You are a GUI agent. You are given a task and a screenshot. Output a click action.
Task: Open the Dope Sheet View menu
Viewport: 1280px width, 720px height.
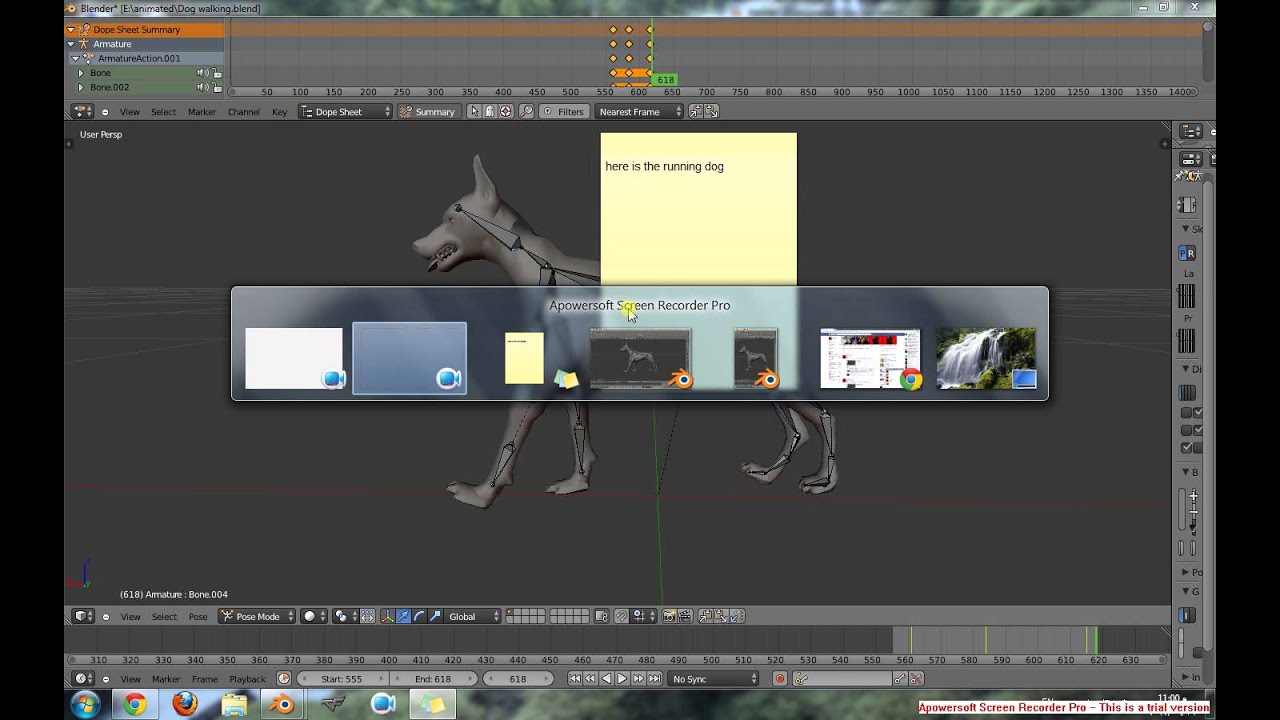130,112
